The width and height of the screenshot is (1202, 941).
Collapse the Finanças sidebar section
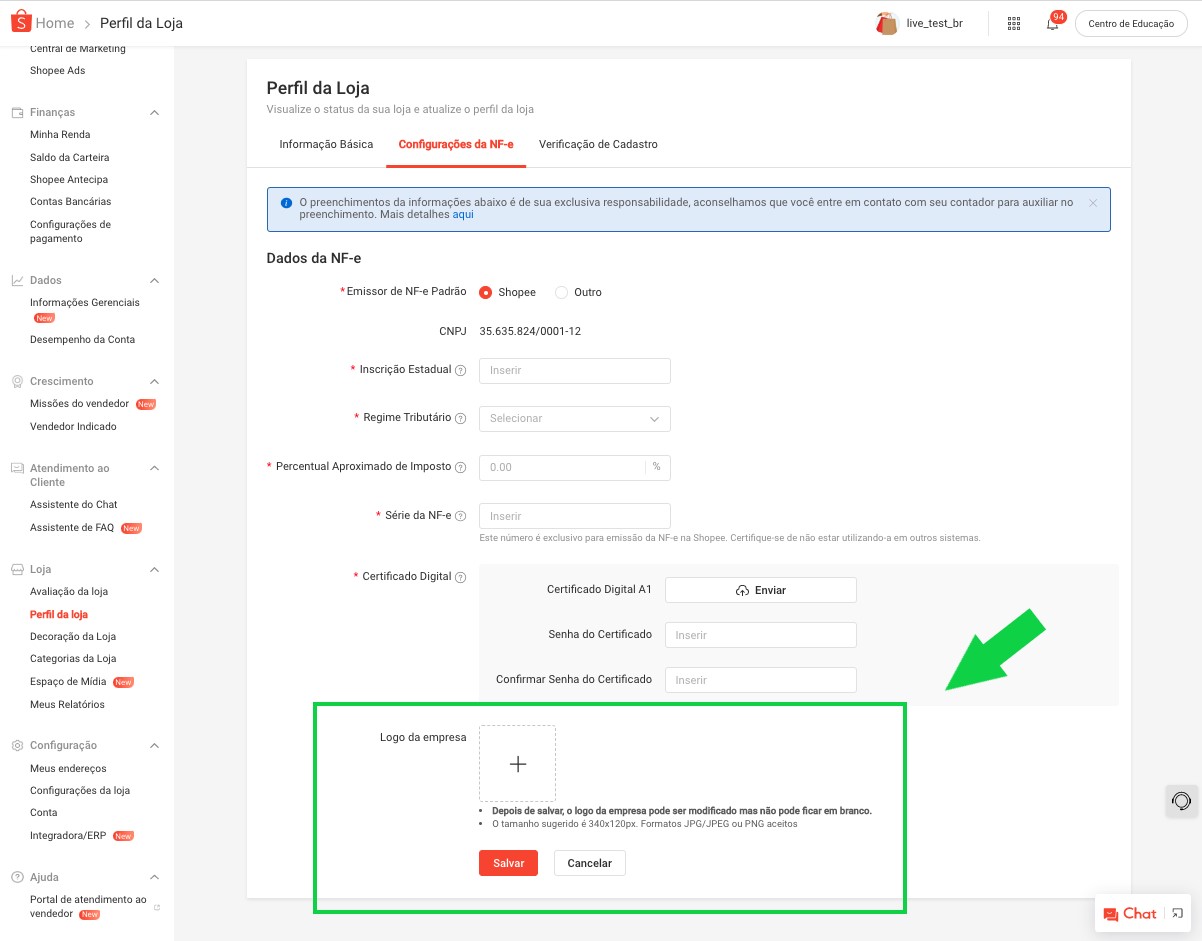152,112
